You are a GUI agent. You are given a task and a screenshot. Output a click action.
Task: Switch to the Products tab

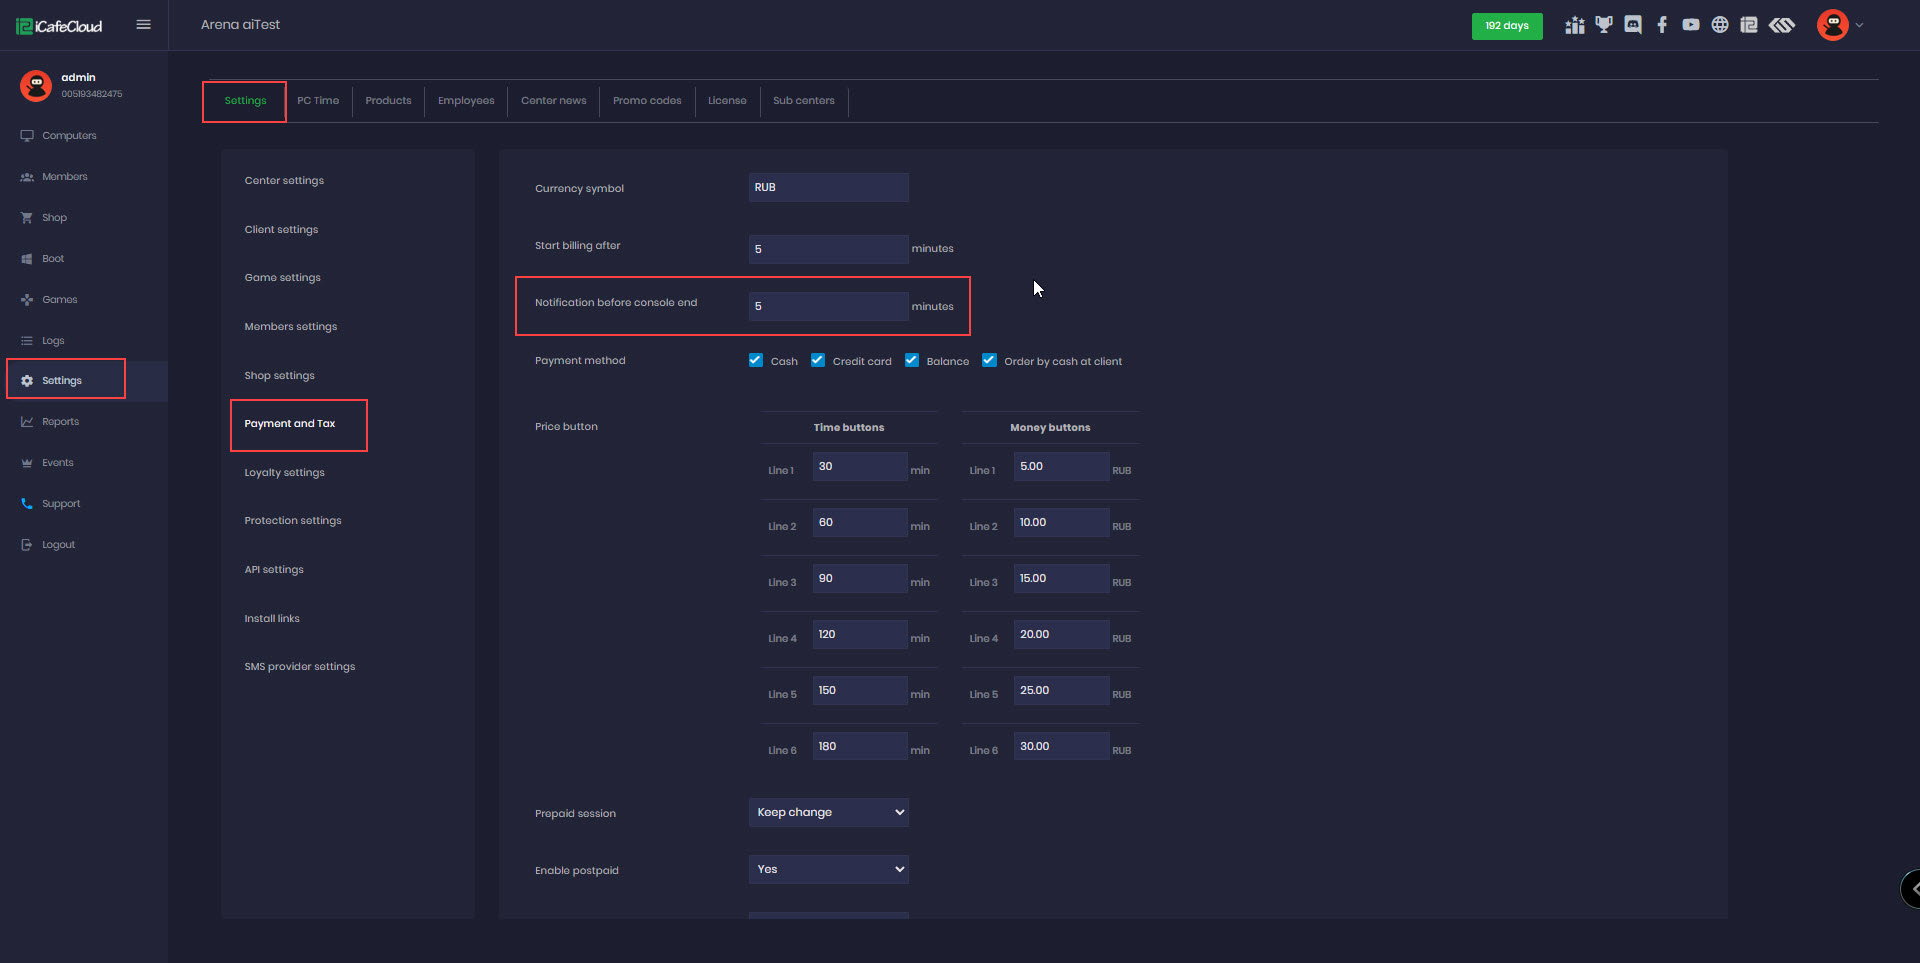point(388,101)
